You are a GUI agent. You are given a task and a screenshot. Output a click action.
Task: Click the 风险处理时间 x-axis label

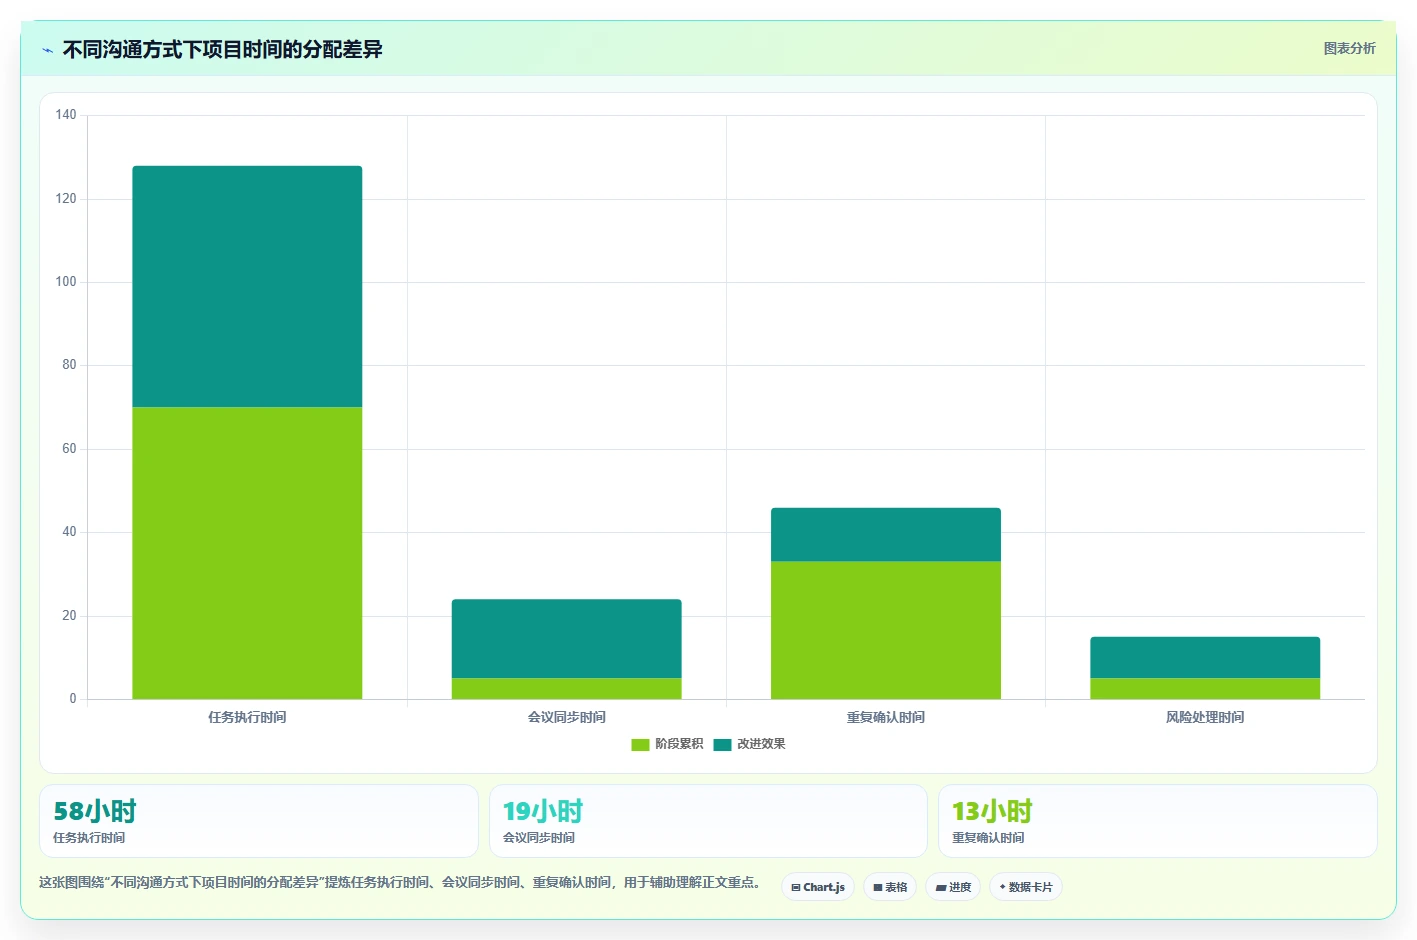(x=1205, y=717)
